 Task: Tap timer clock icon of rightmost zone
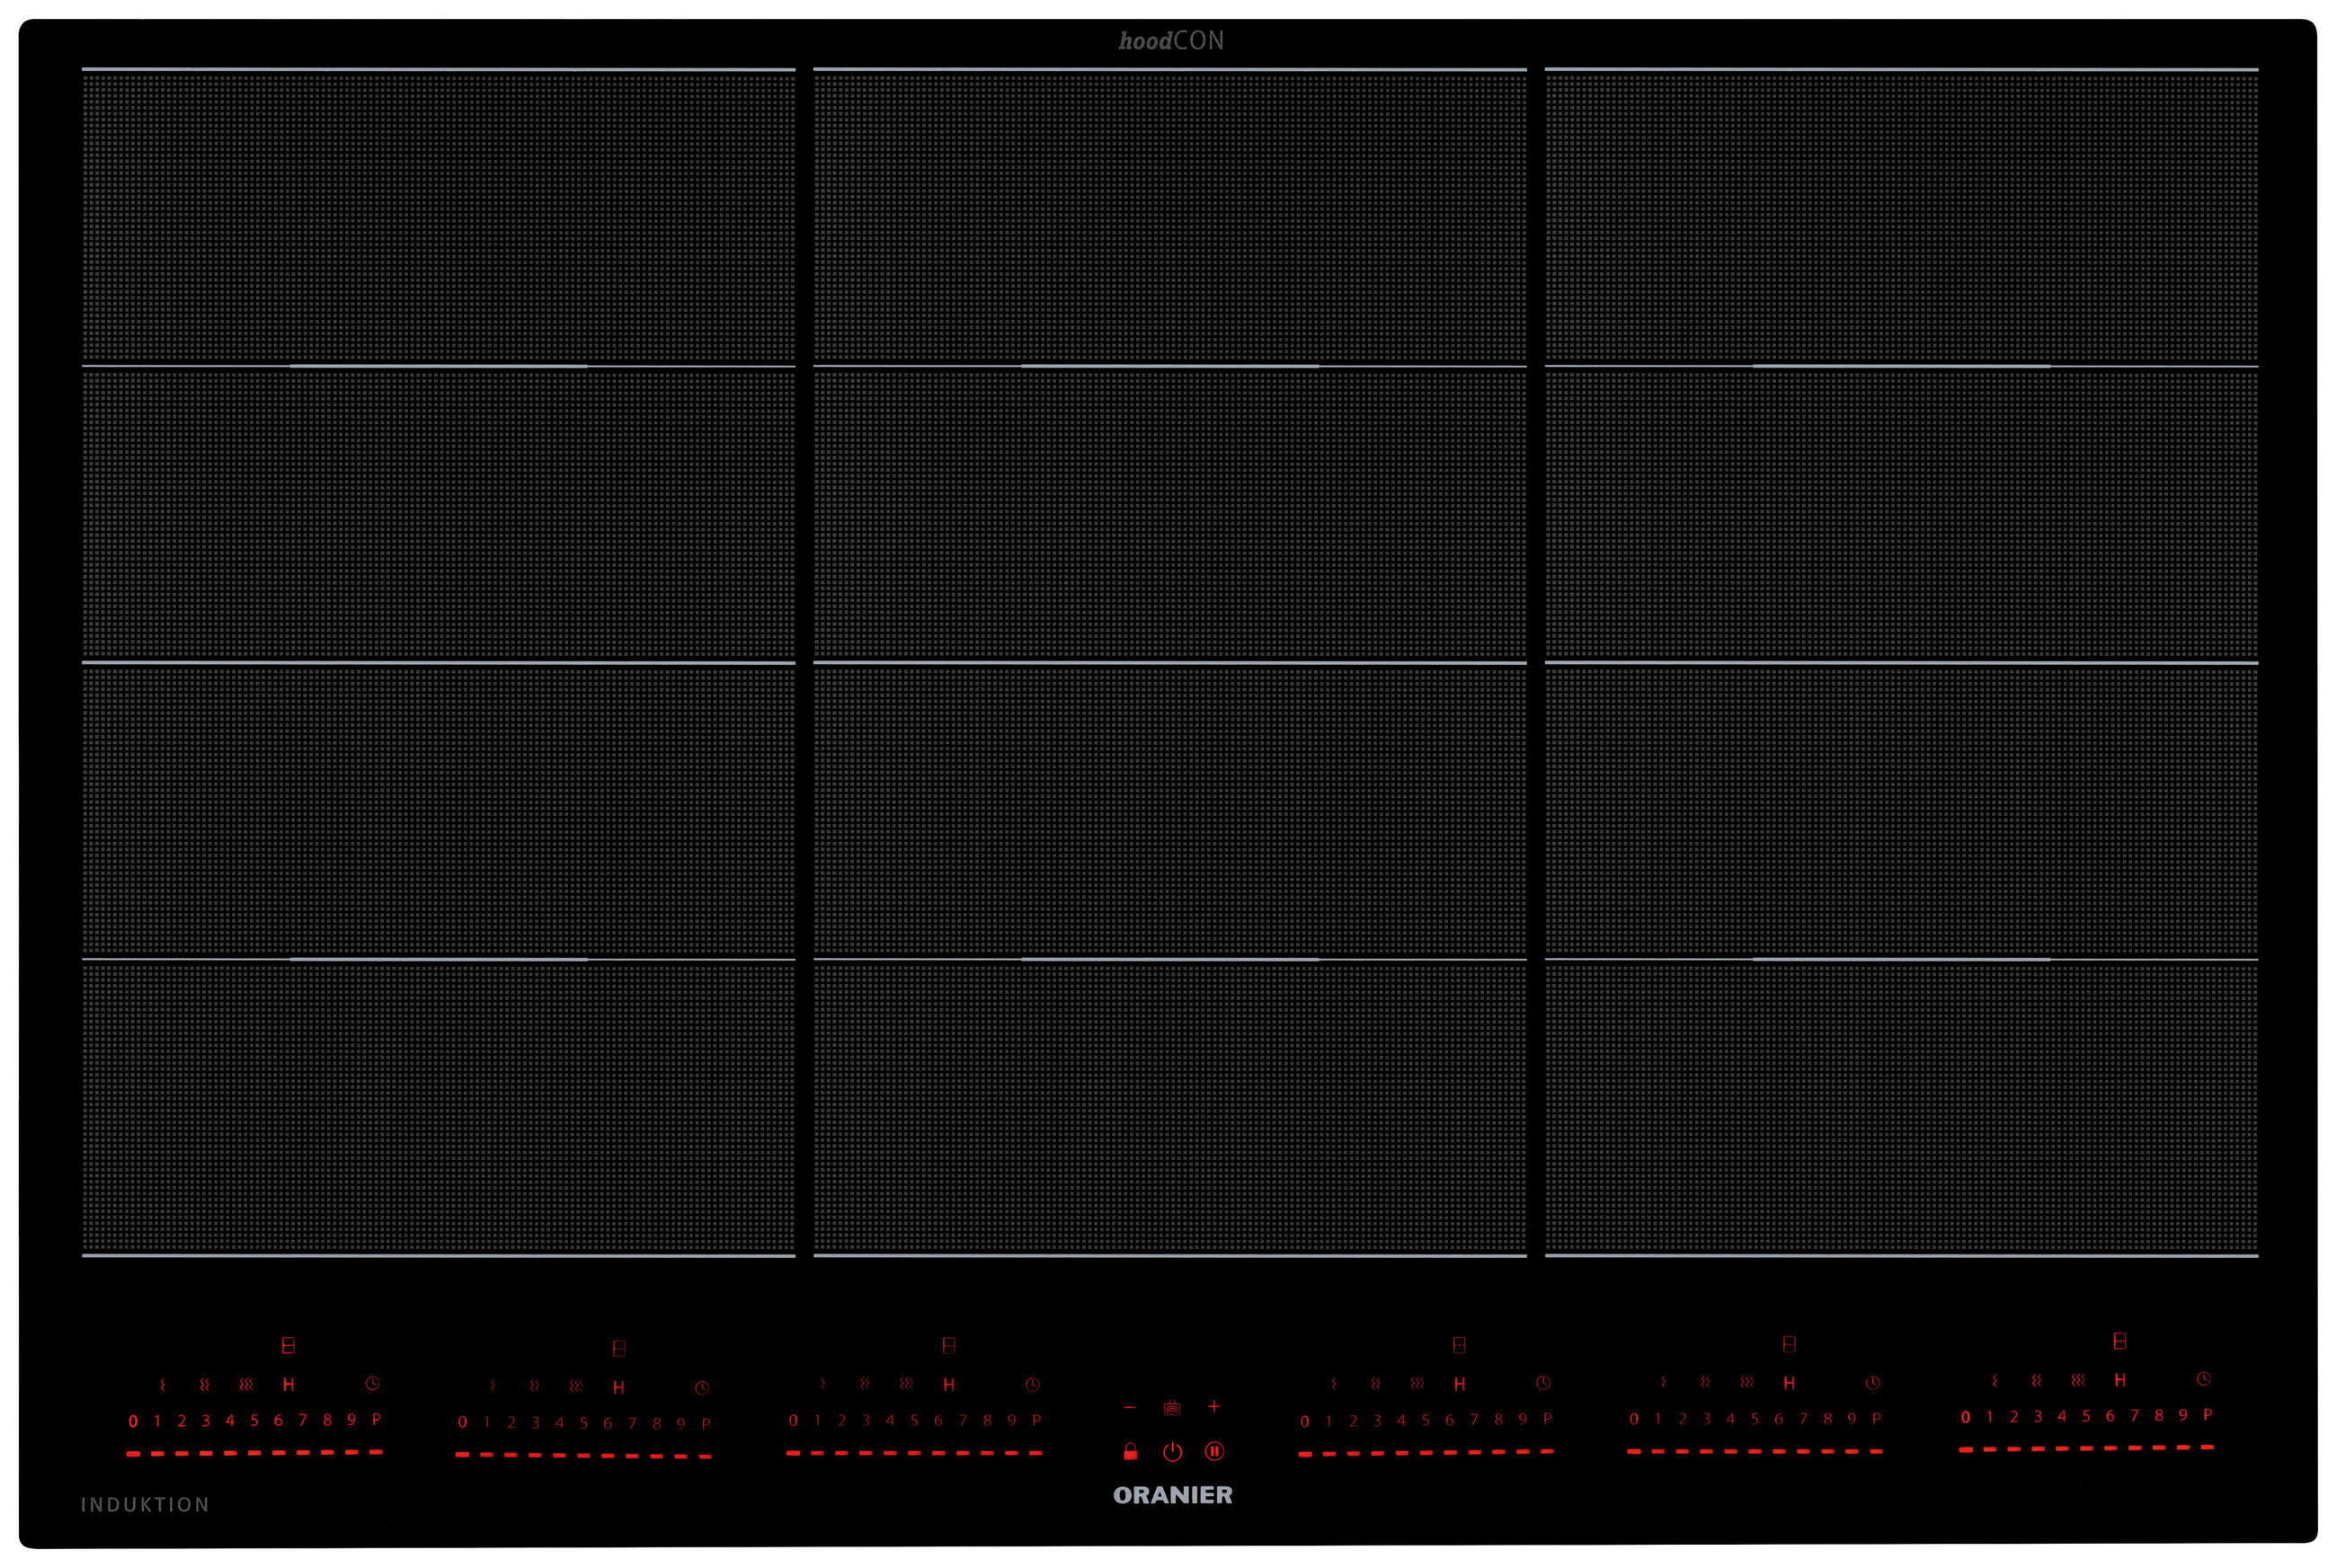click(2203, 1379)
